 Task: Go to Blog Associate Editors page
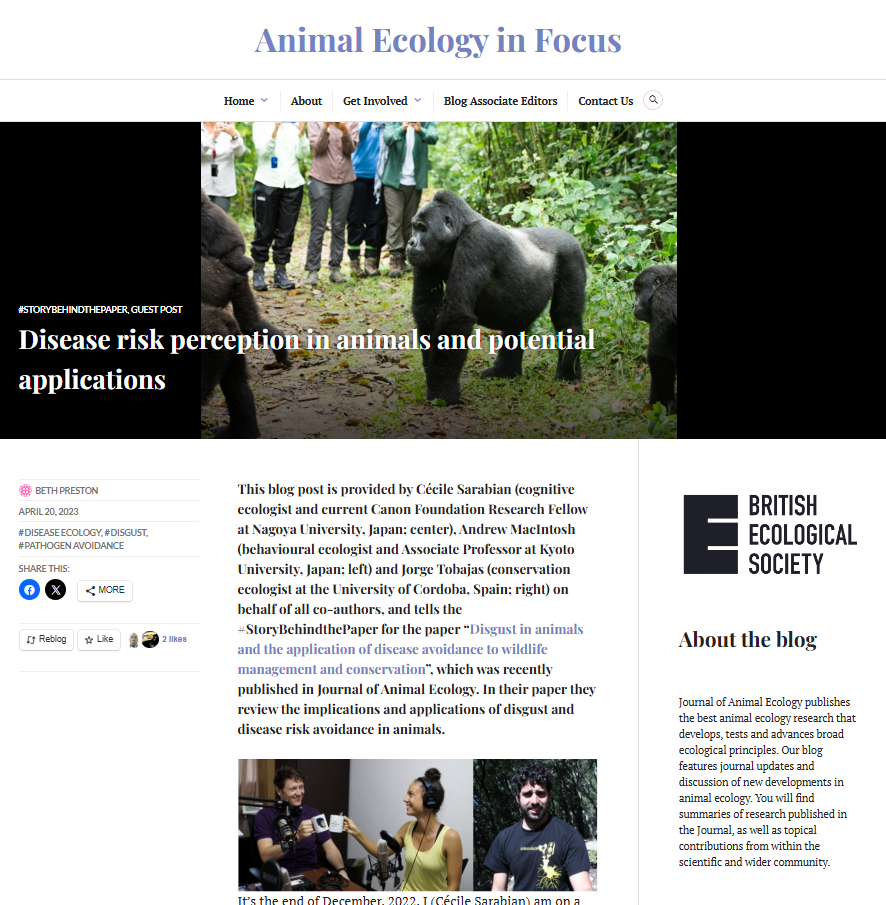(x=500, y=101)
